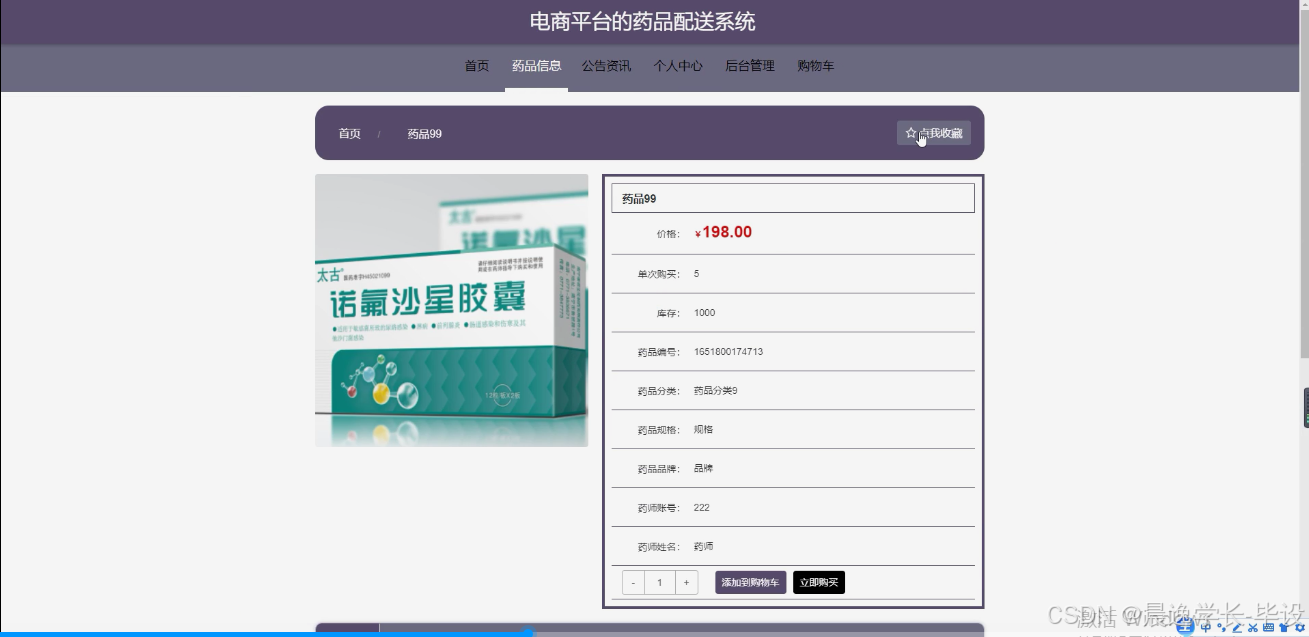Click the star icon on the collect button
Image resolution: width=1309 pixels, height=637 pixels.
click(x=911, y=133)
